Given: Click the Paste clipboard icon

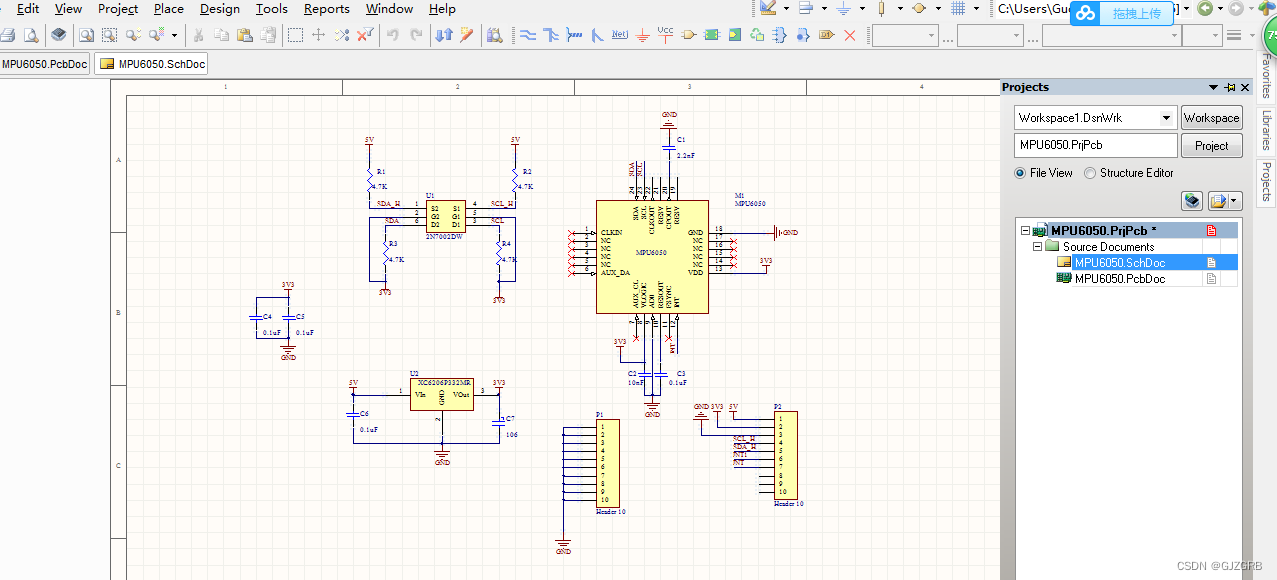Looking at the screenshot, I should click(244, 35).
